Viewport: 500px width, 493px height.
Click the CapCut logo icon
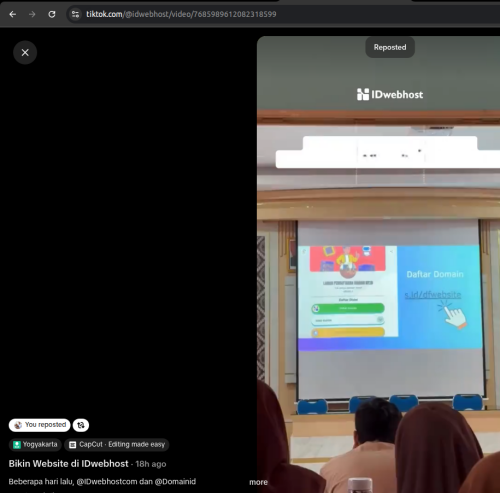72,445
